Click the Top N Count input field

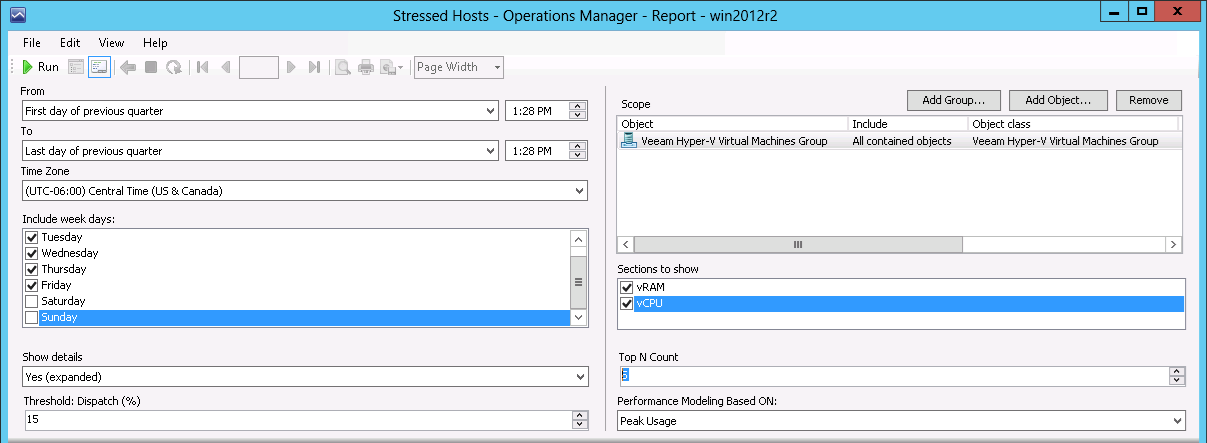895,376
